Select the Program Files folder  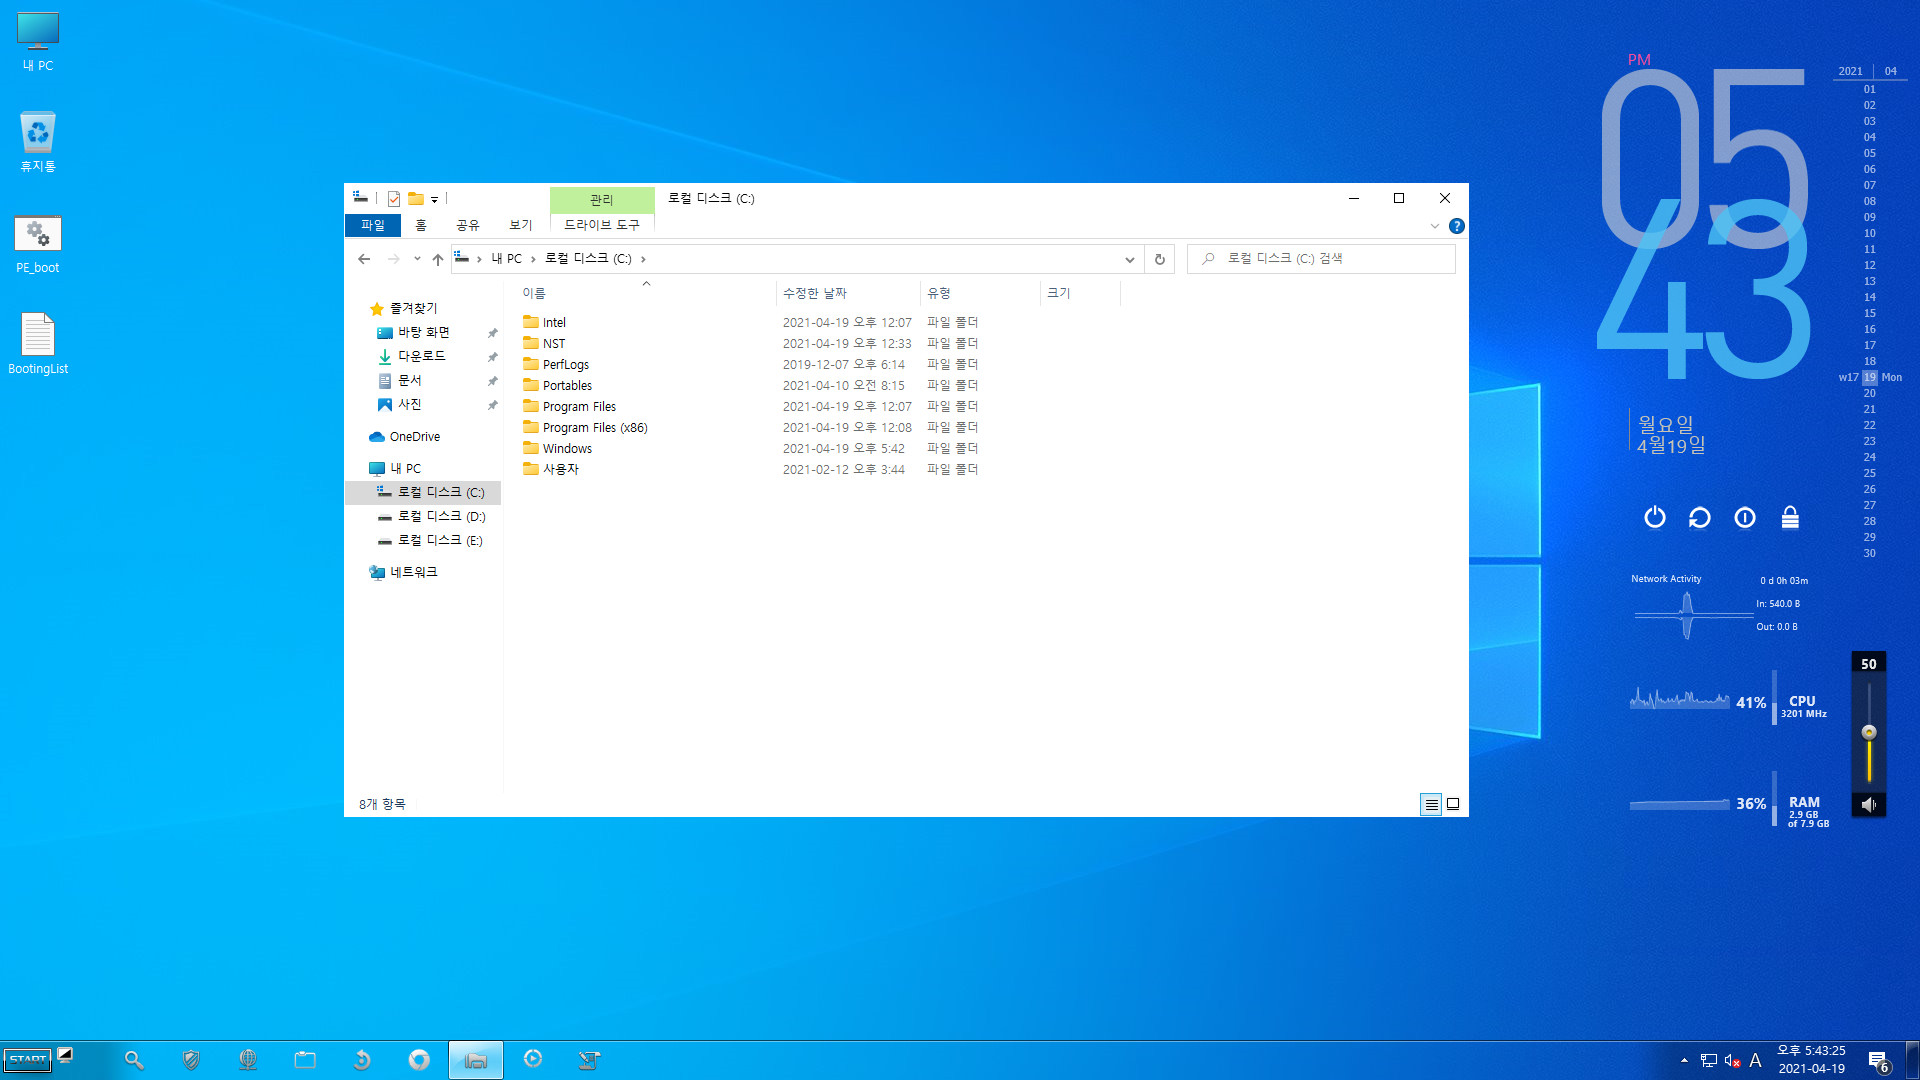tap(578, 407)
